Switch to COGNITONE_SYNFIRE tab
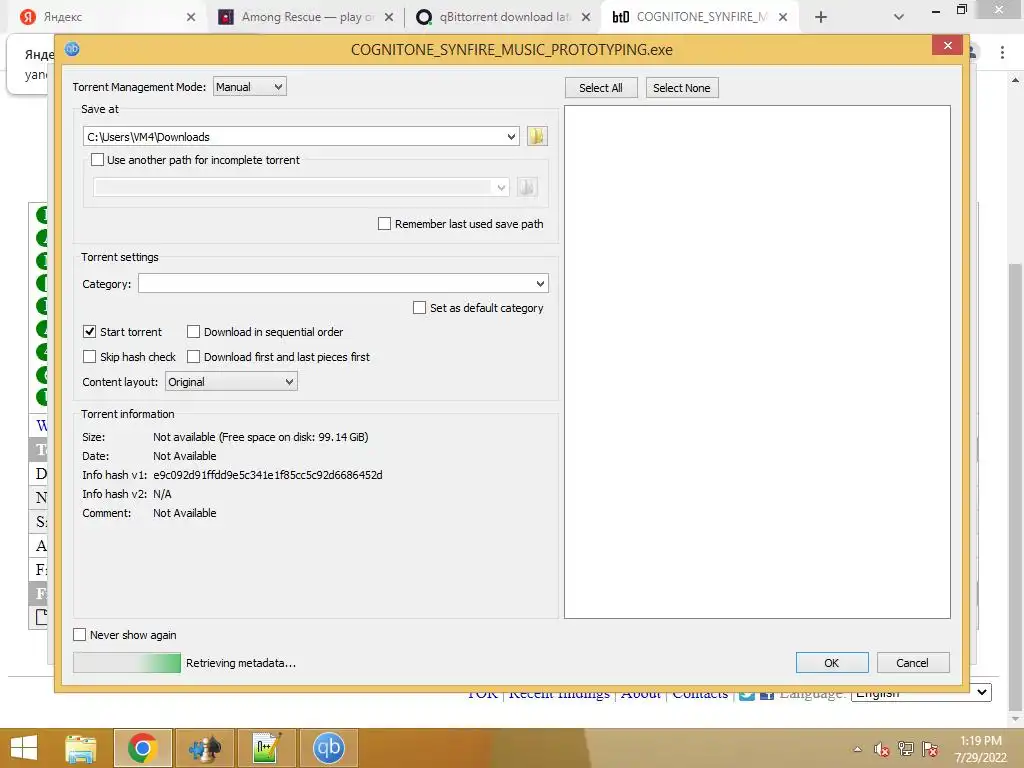This screenshot has height=768, width=1024. (x=699, y=17)
